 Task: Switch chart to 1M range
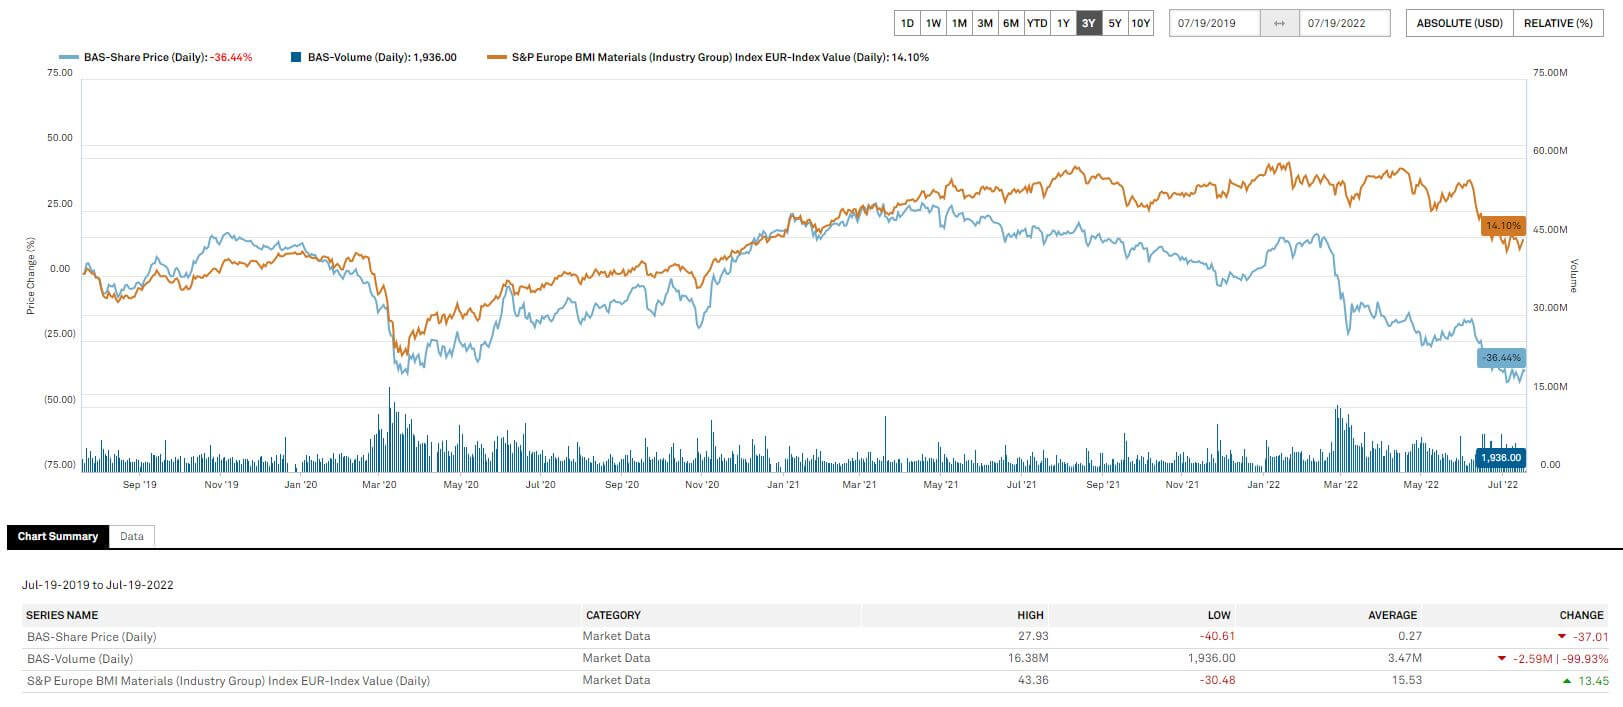[x=959, y=23]
